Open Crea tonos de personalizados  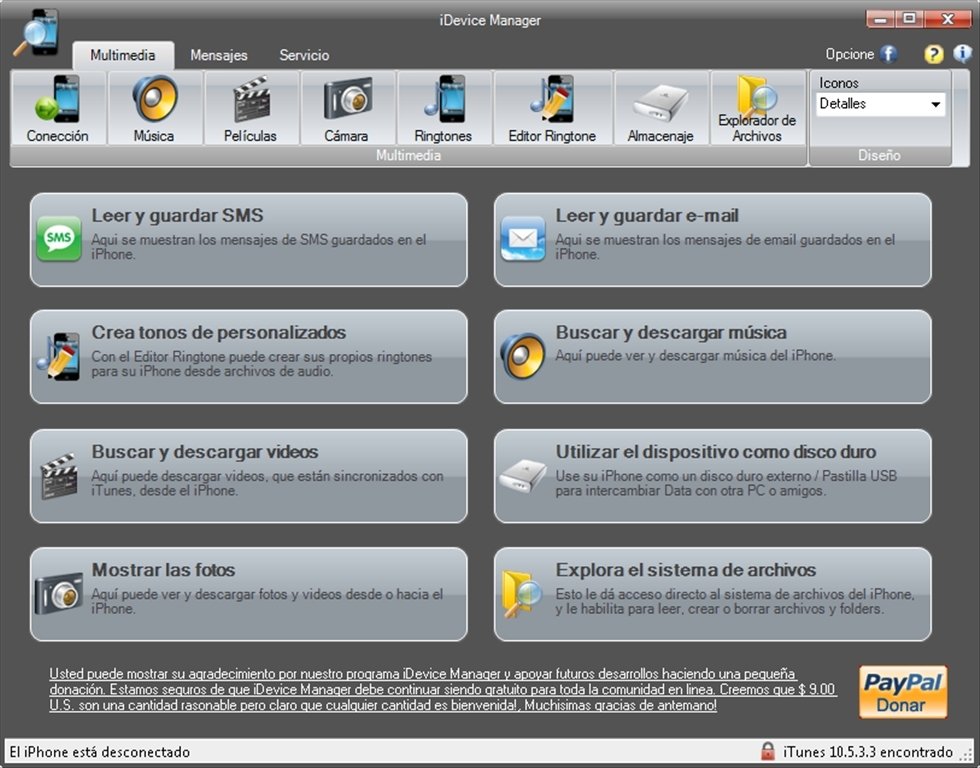(249, 357)
